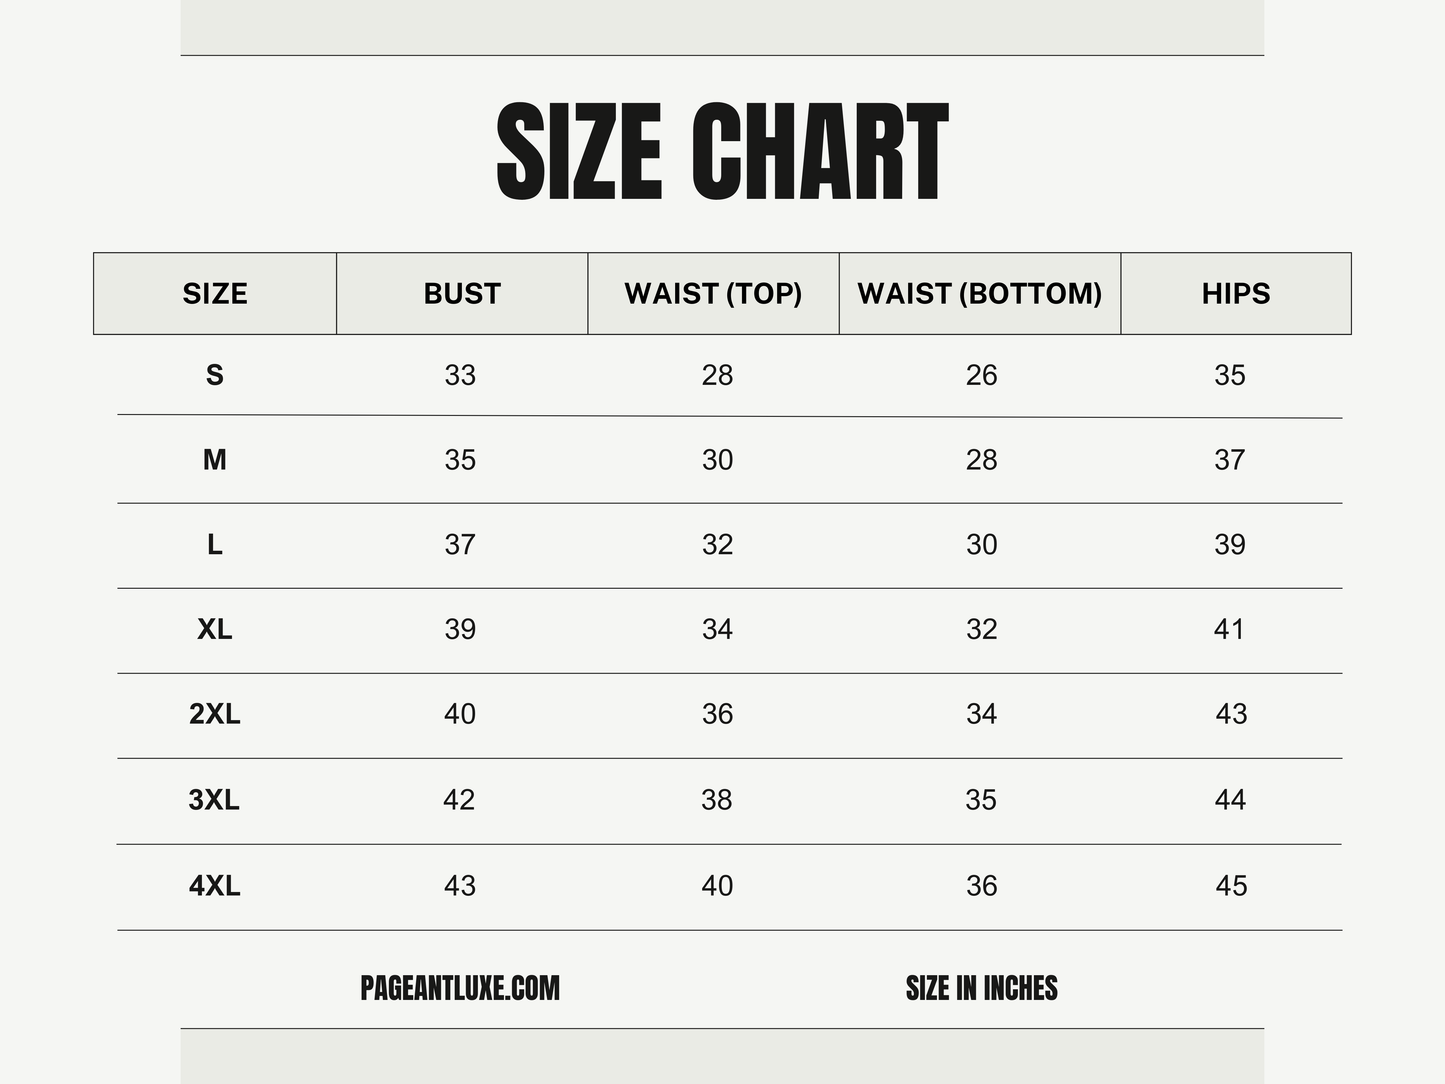Screen dimensions: 1445x1084
Task: Click the 3XL size row label
Action: (214, 800)
